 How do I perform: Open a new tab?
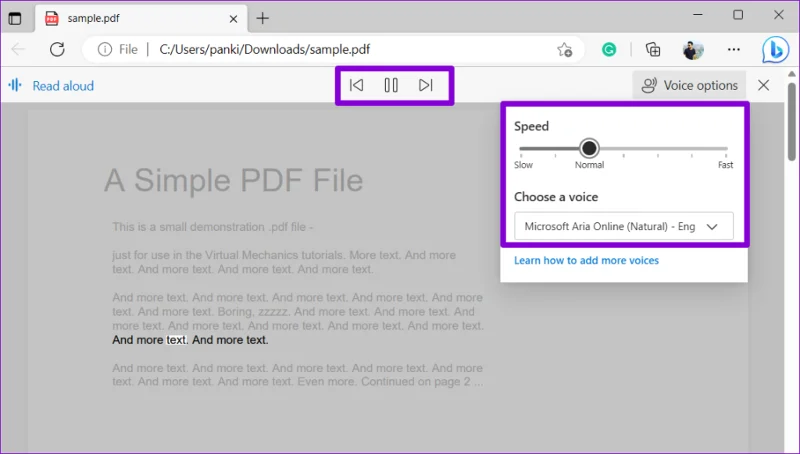pos(262,18)
